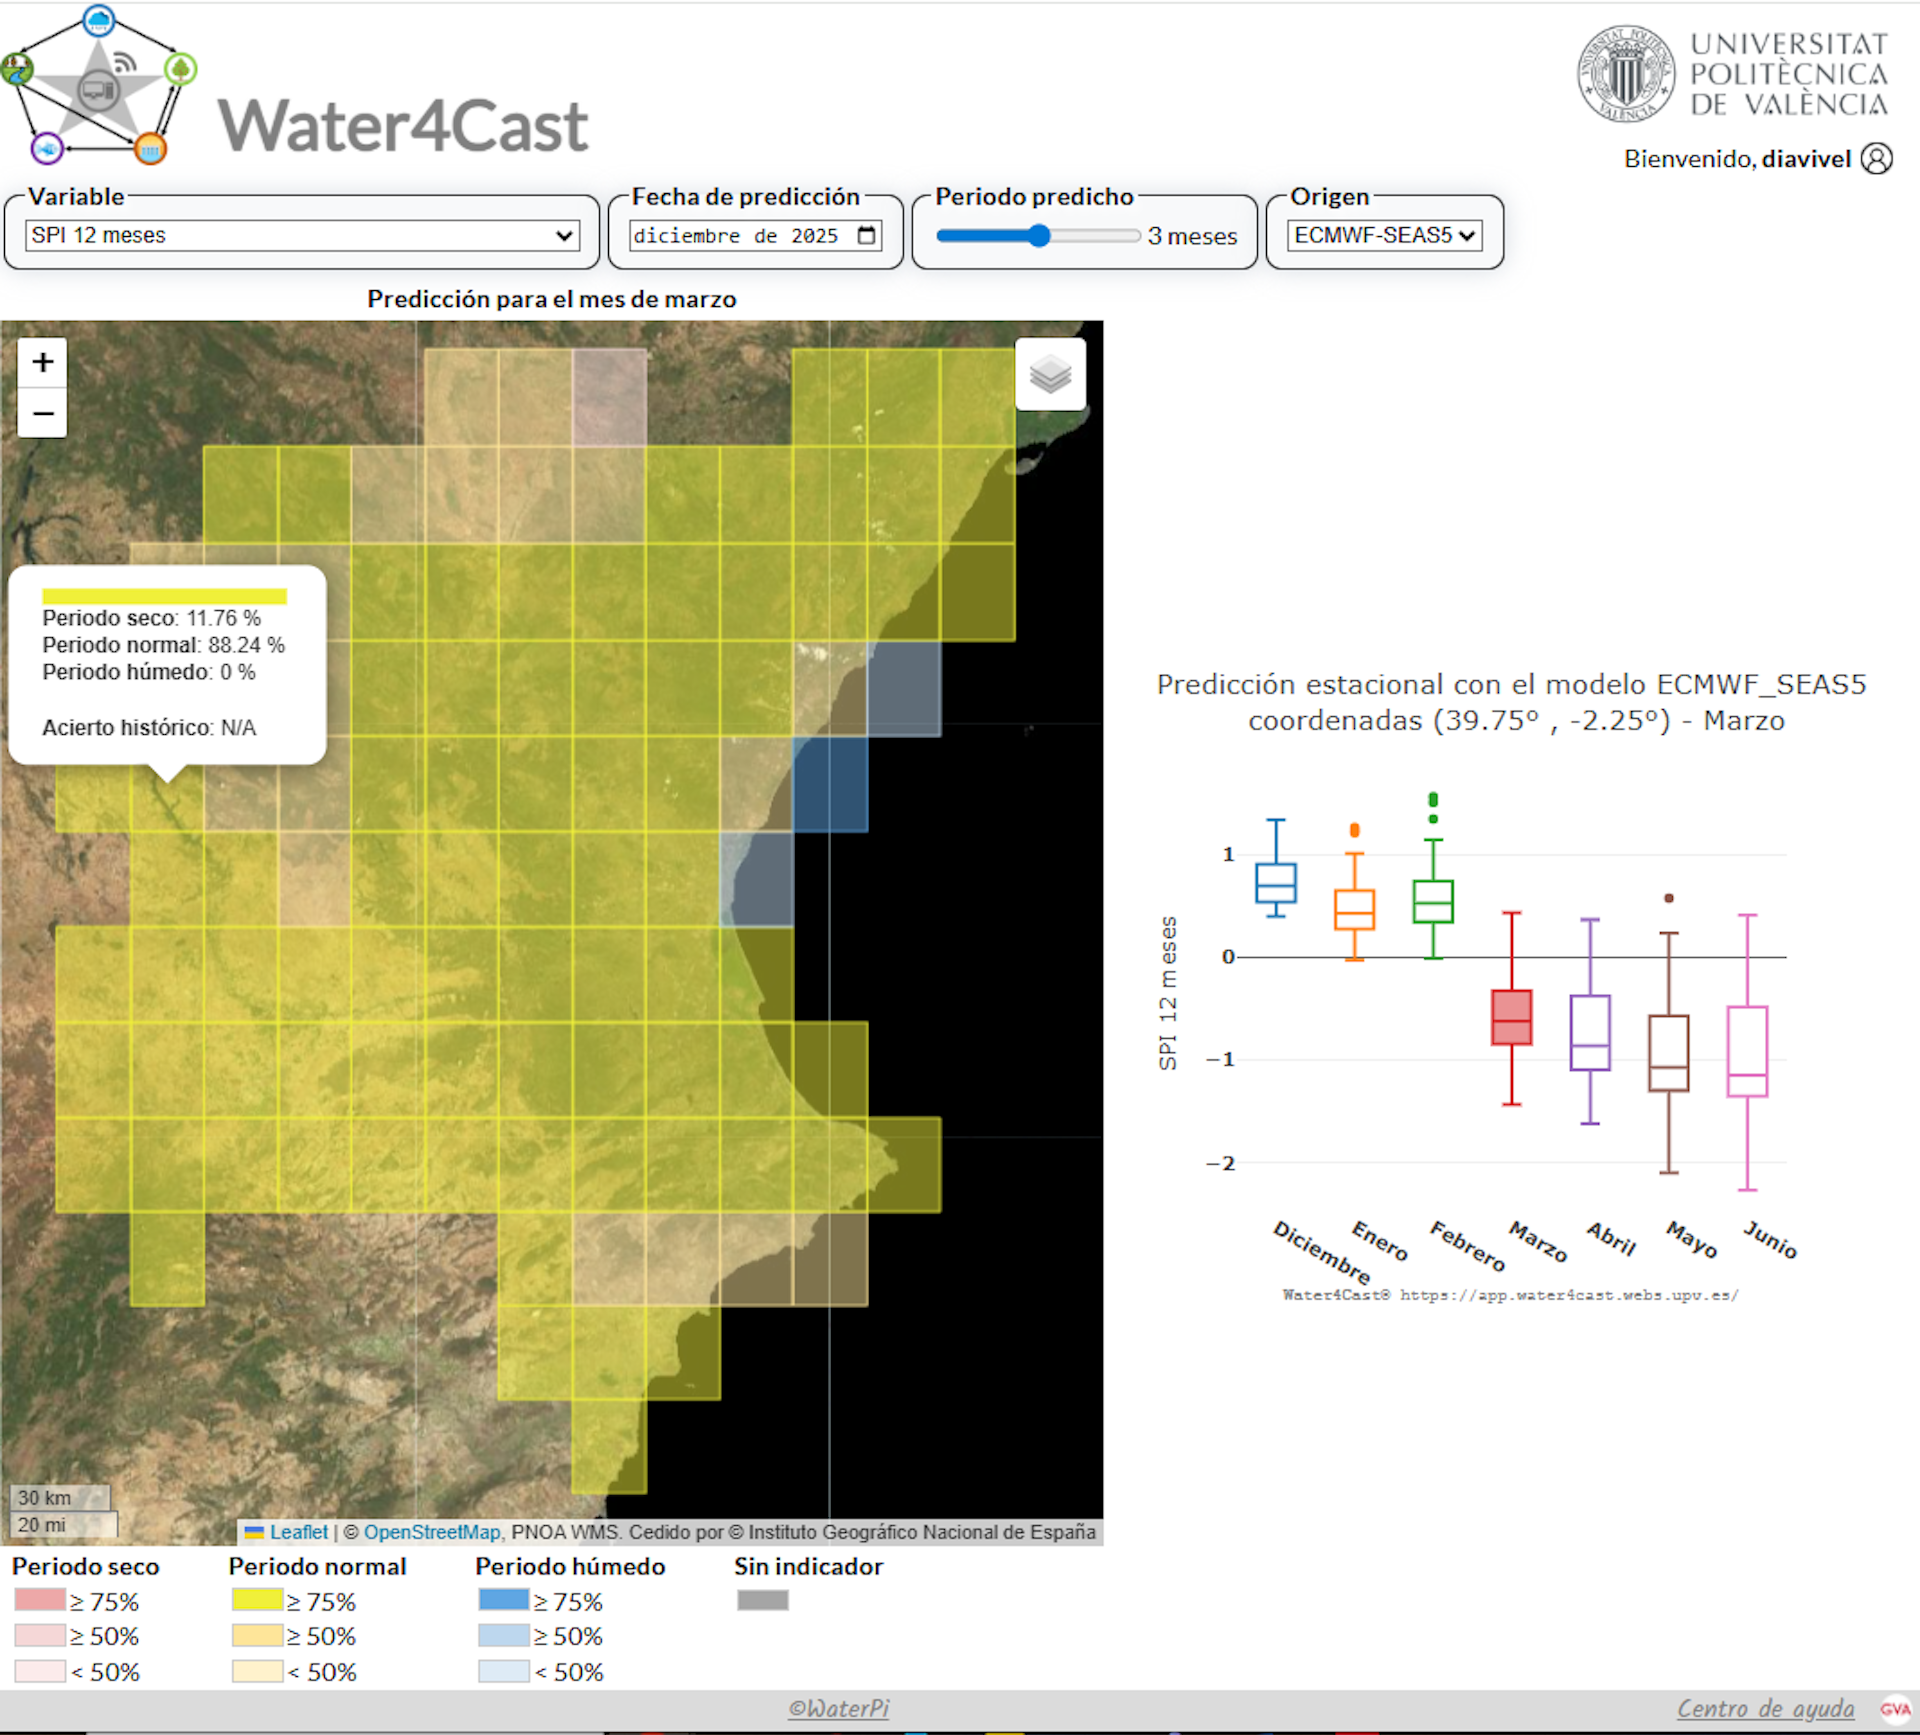Open the calendar picker in prediction date
This screenshot has height=1735, width=1920.
tap(867, 236)
